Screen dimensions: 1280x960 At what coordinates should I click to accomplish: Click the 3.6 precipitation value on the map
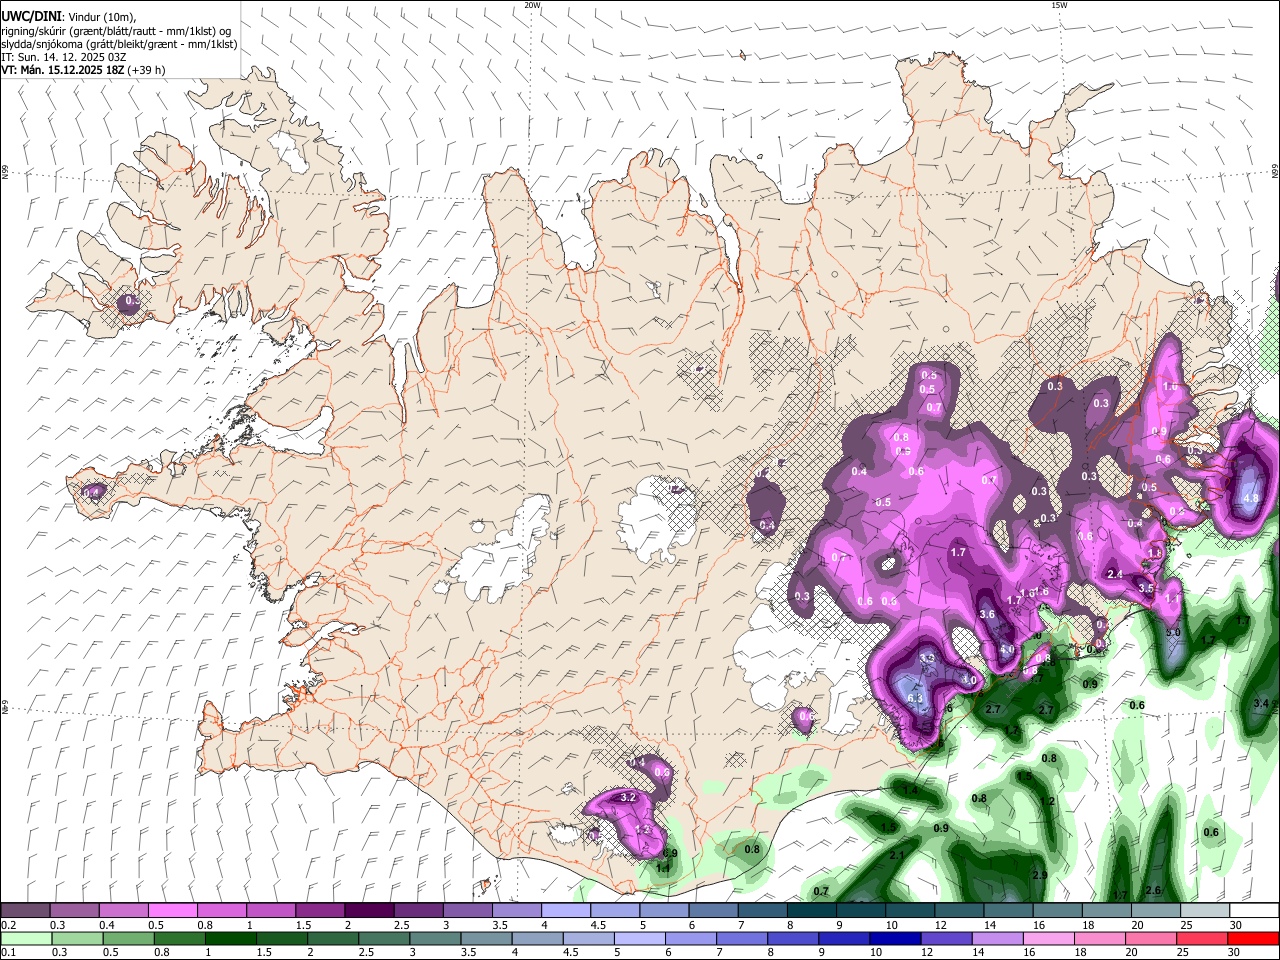pos(987,613)
